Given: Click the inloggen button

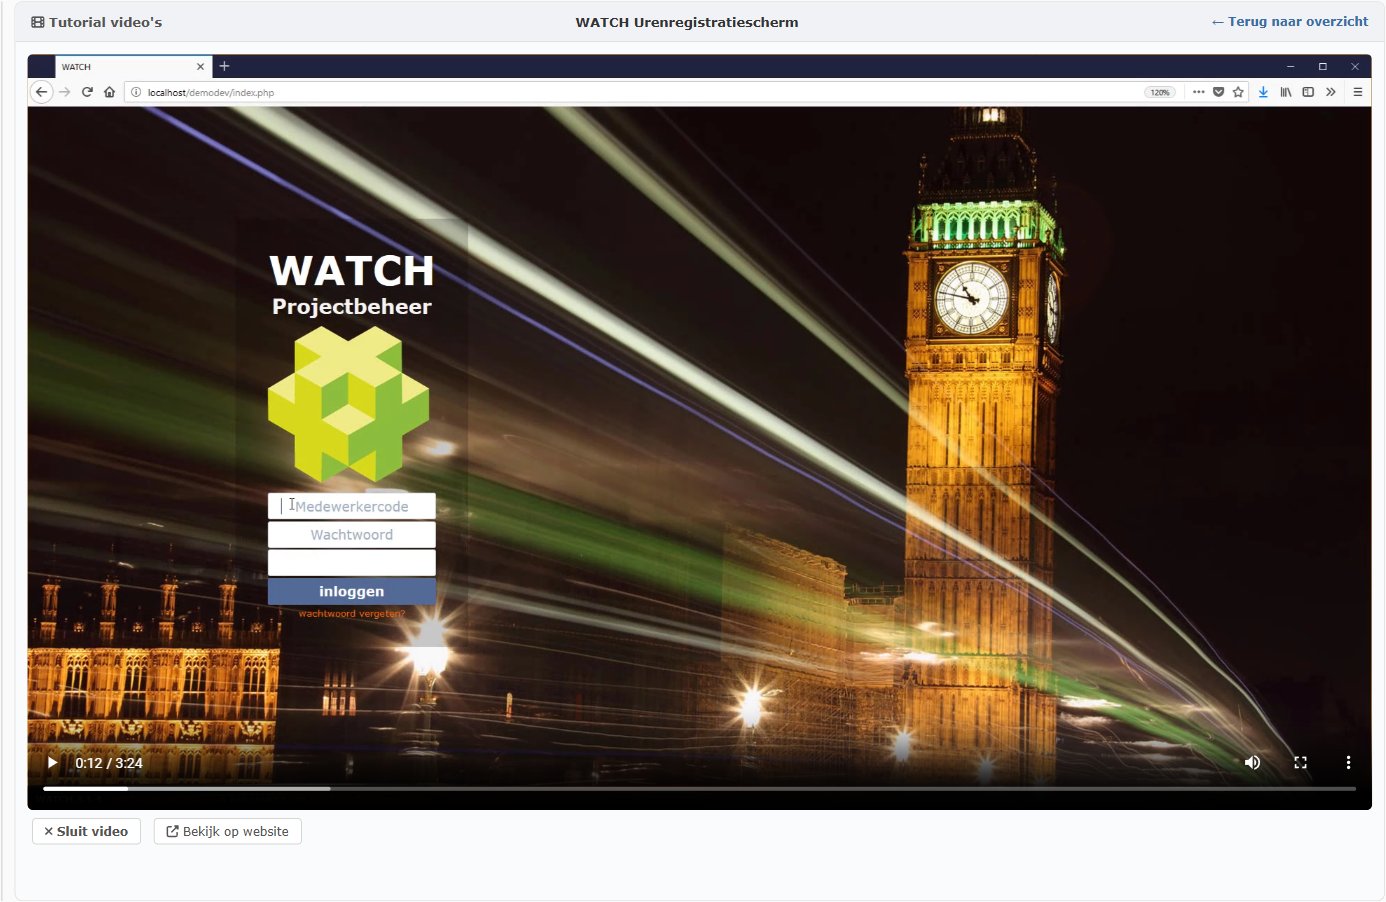Looking at the screenshot, I should [x=352, y=592].
